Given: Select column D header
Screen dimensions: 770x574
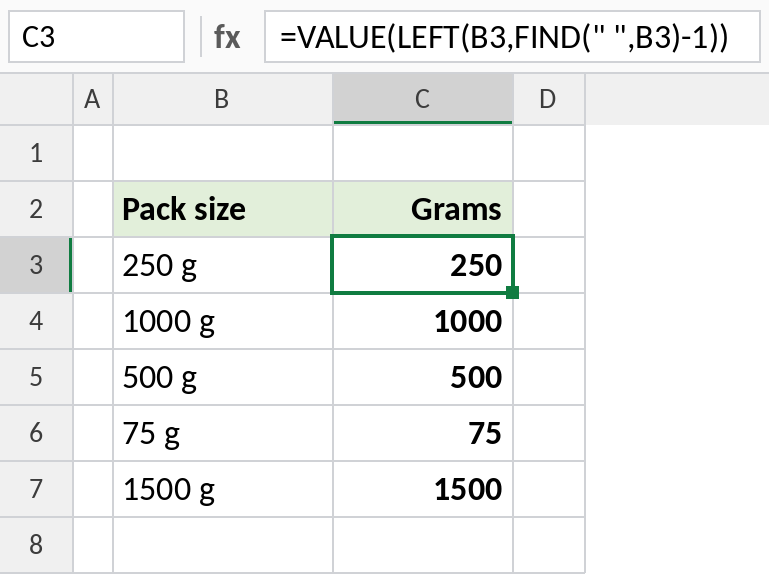Looking at the screenshot, I should click(x=549, y=99).
